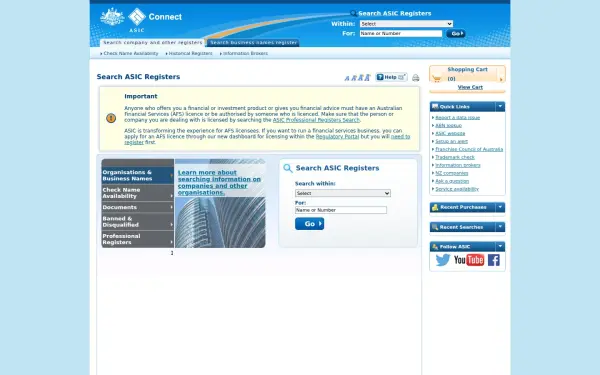Select Organisations & Business Names menu item
This screenshot has height=375, width=600.
point(138,175)
